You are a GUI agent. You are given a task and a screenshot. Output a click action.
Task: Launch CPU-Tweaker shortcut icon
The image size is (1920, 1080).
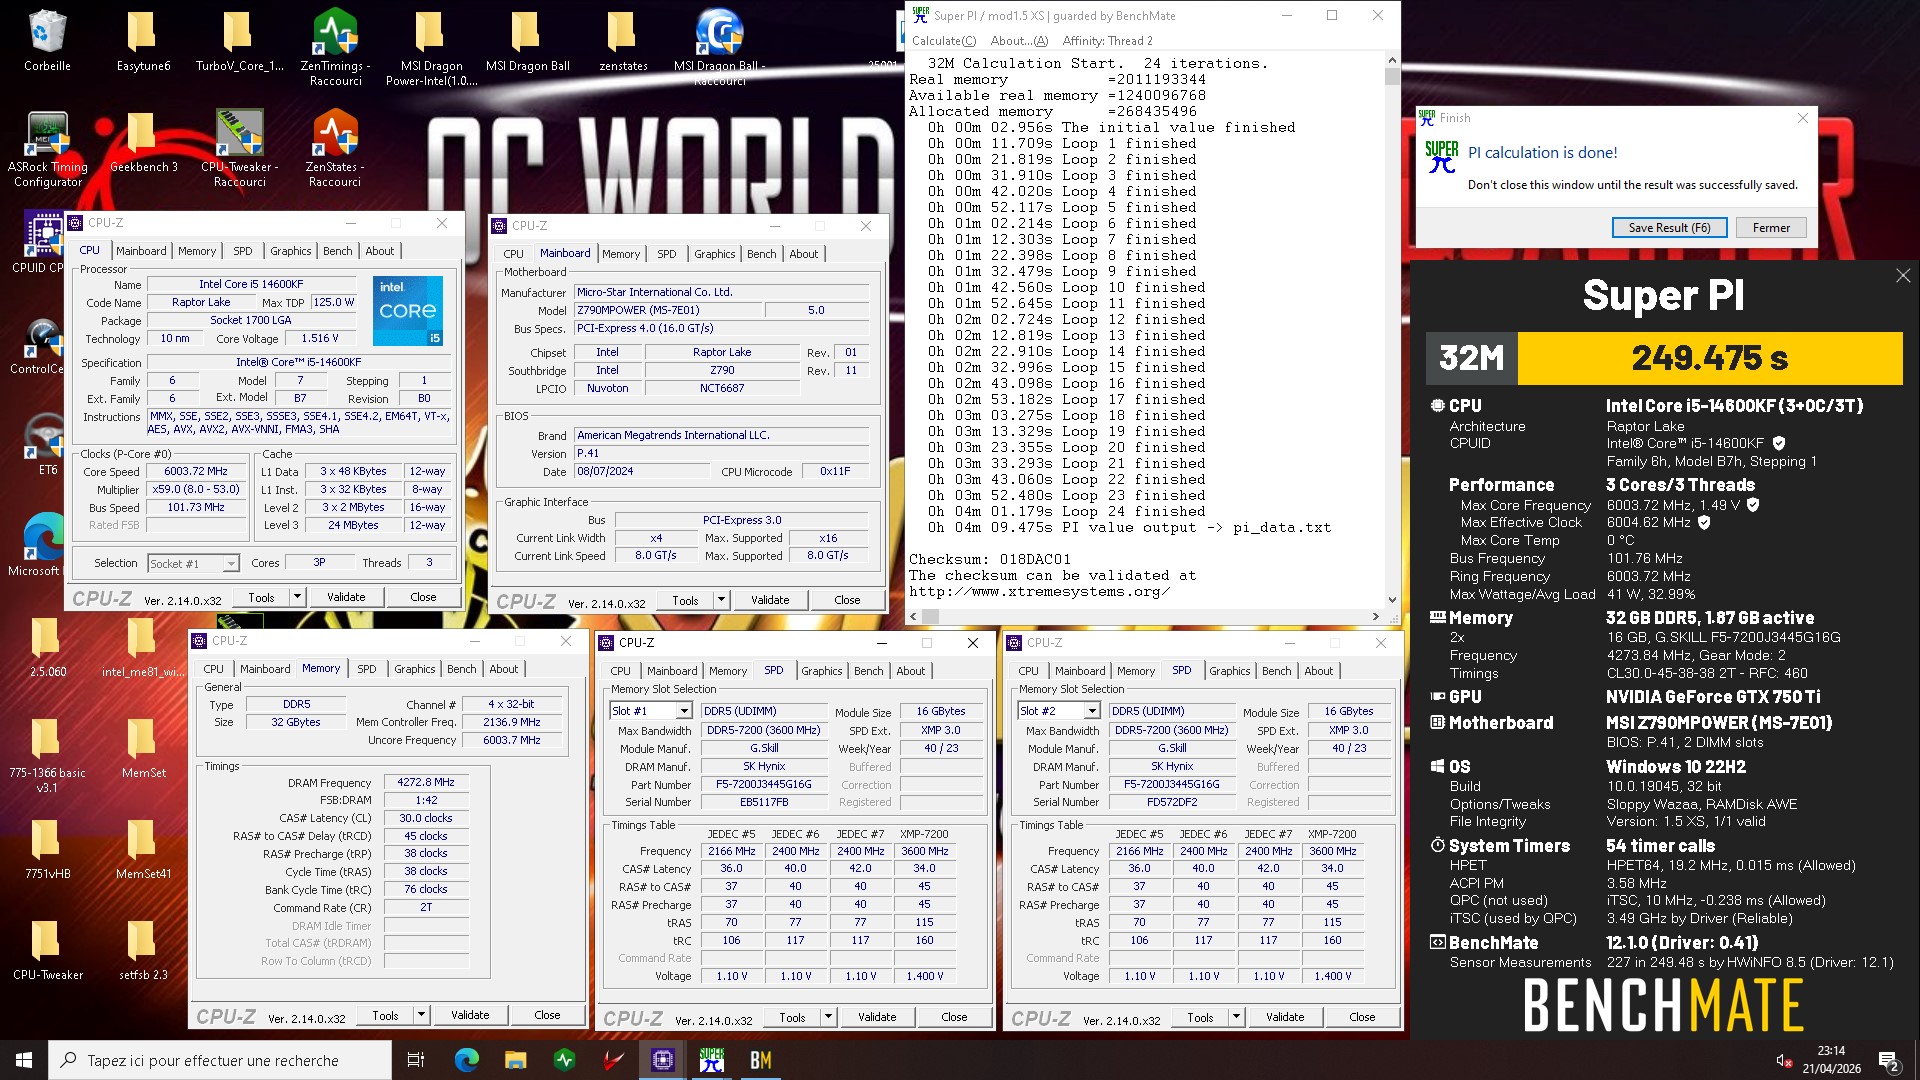tap(239, 148)
